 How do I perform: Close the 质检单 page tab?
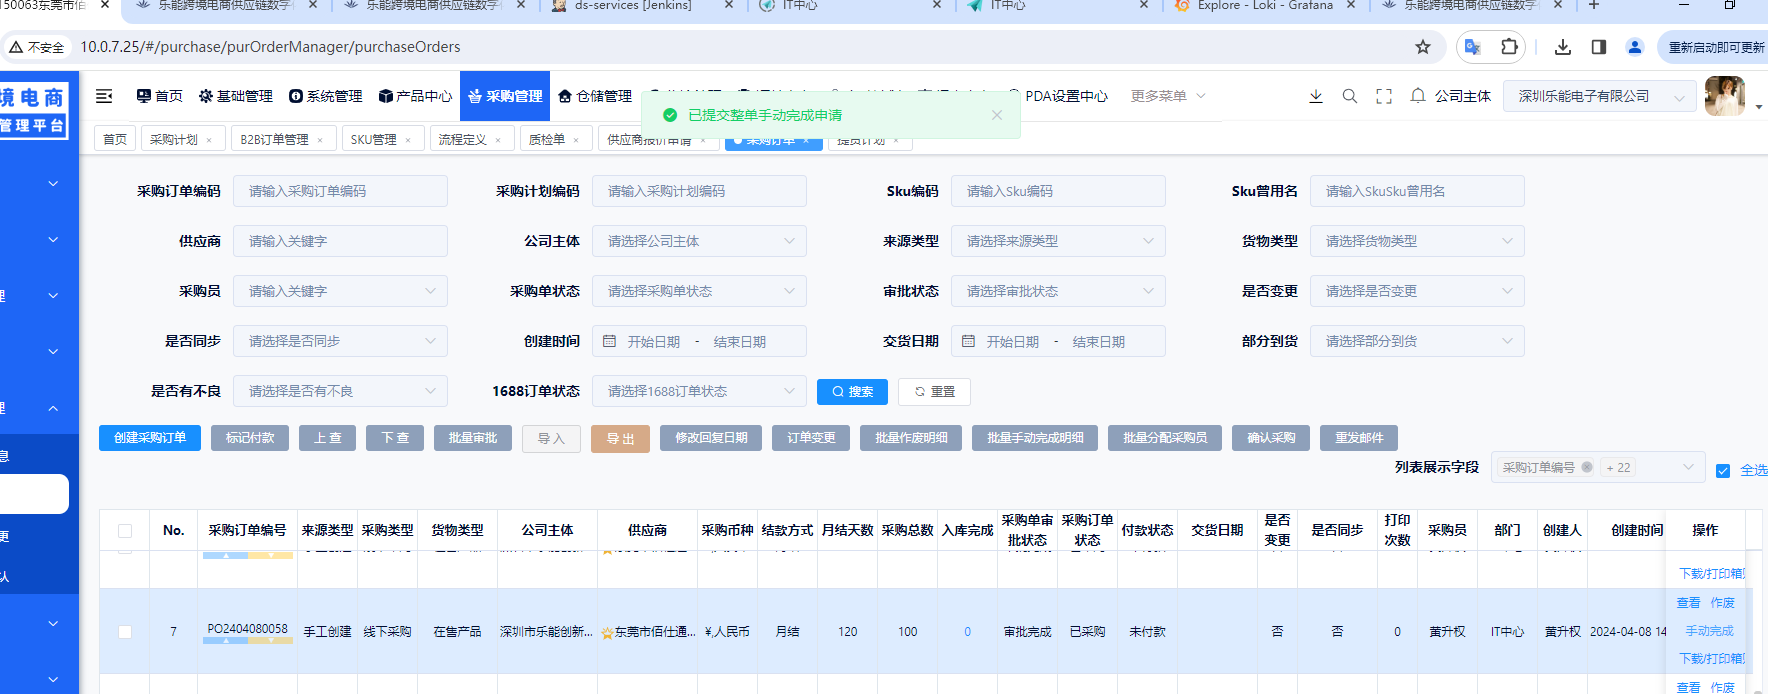click(x=576, y=140)
